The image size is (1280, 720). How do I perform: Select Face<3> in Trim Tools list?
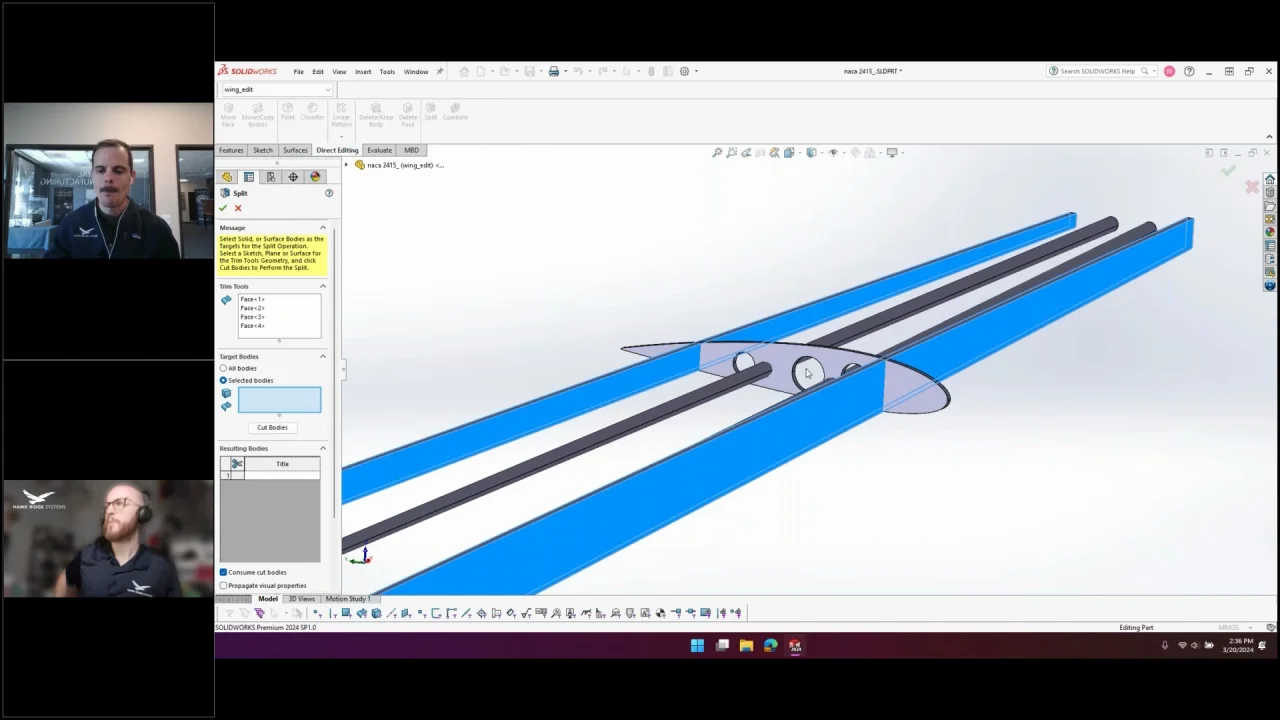tap(252, 317)
